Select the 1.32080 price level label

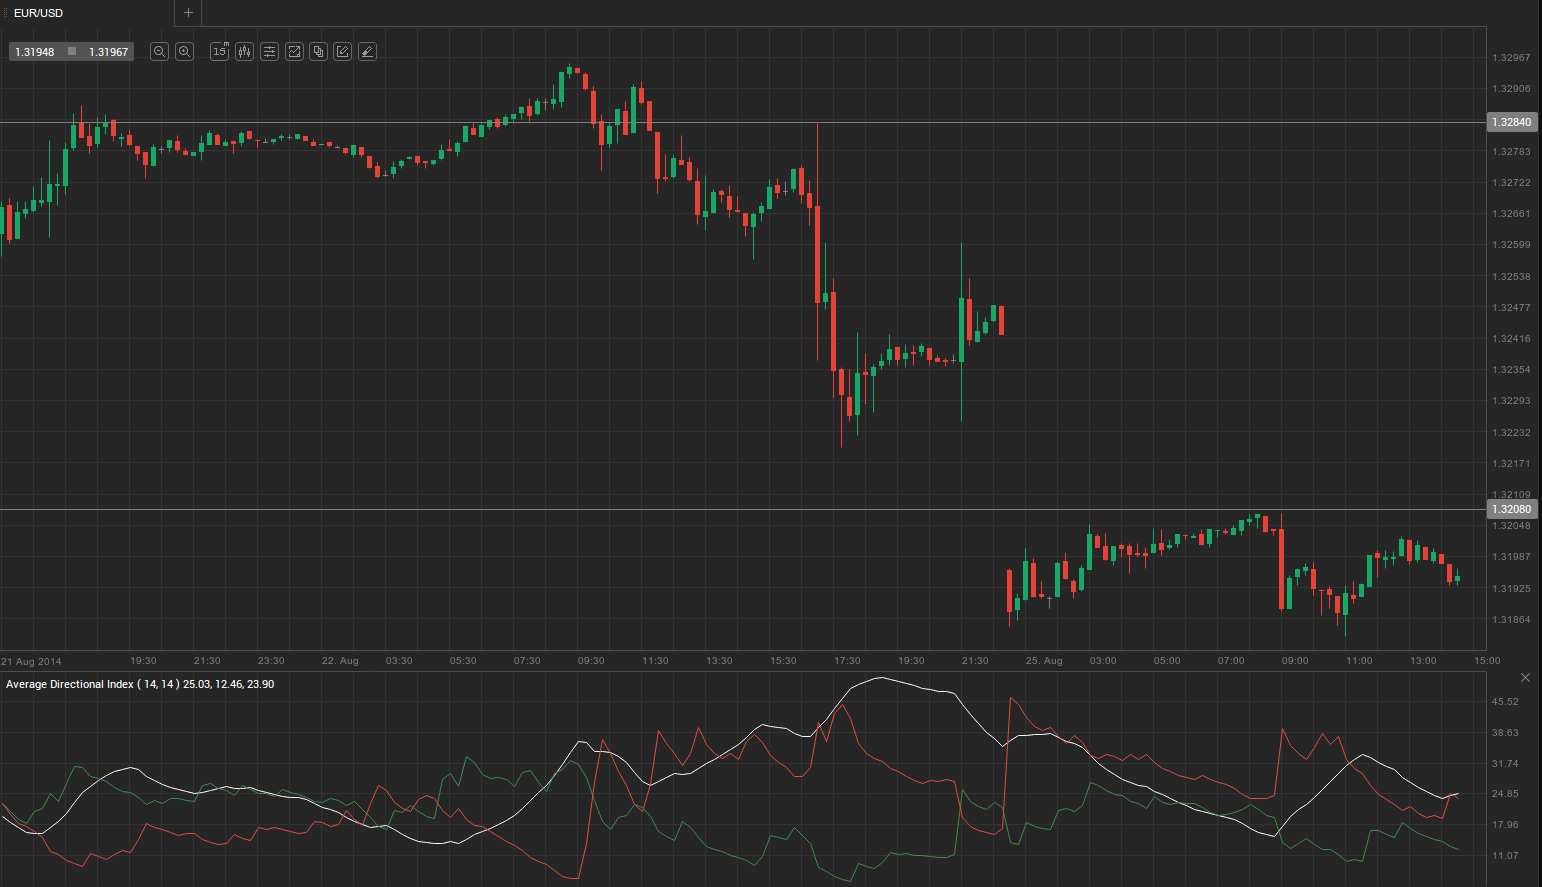[x=1511, y=509]
